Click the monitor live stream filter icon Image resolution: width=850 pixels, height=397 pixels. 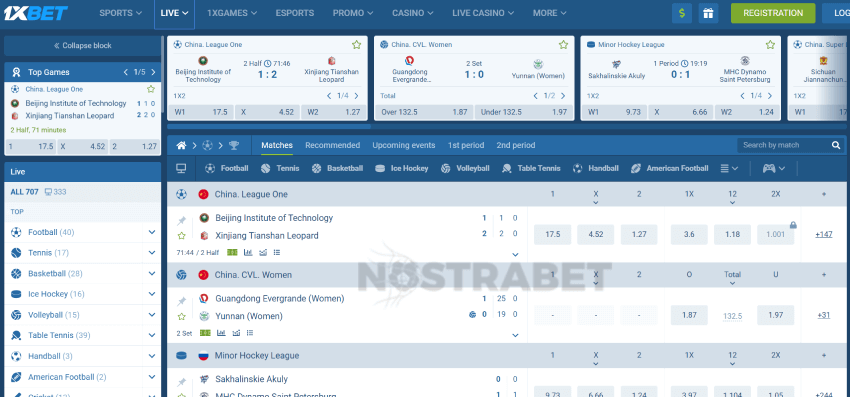pos(181,169)
